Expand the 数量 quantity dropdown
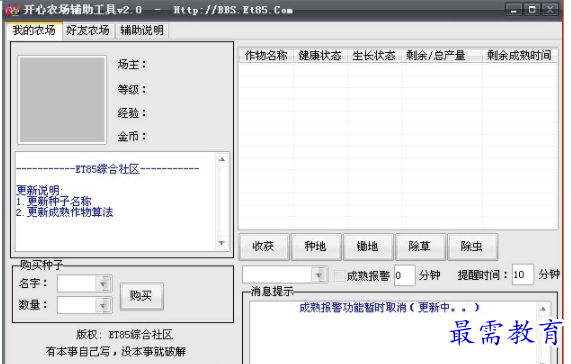 [103, 305]
